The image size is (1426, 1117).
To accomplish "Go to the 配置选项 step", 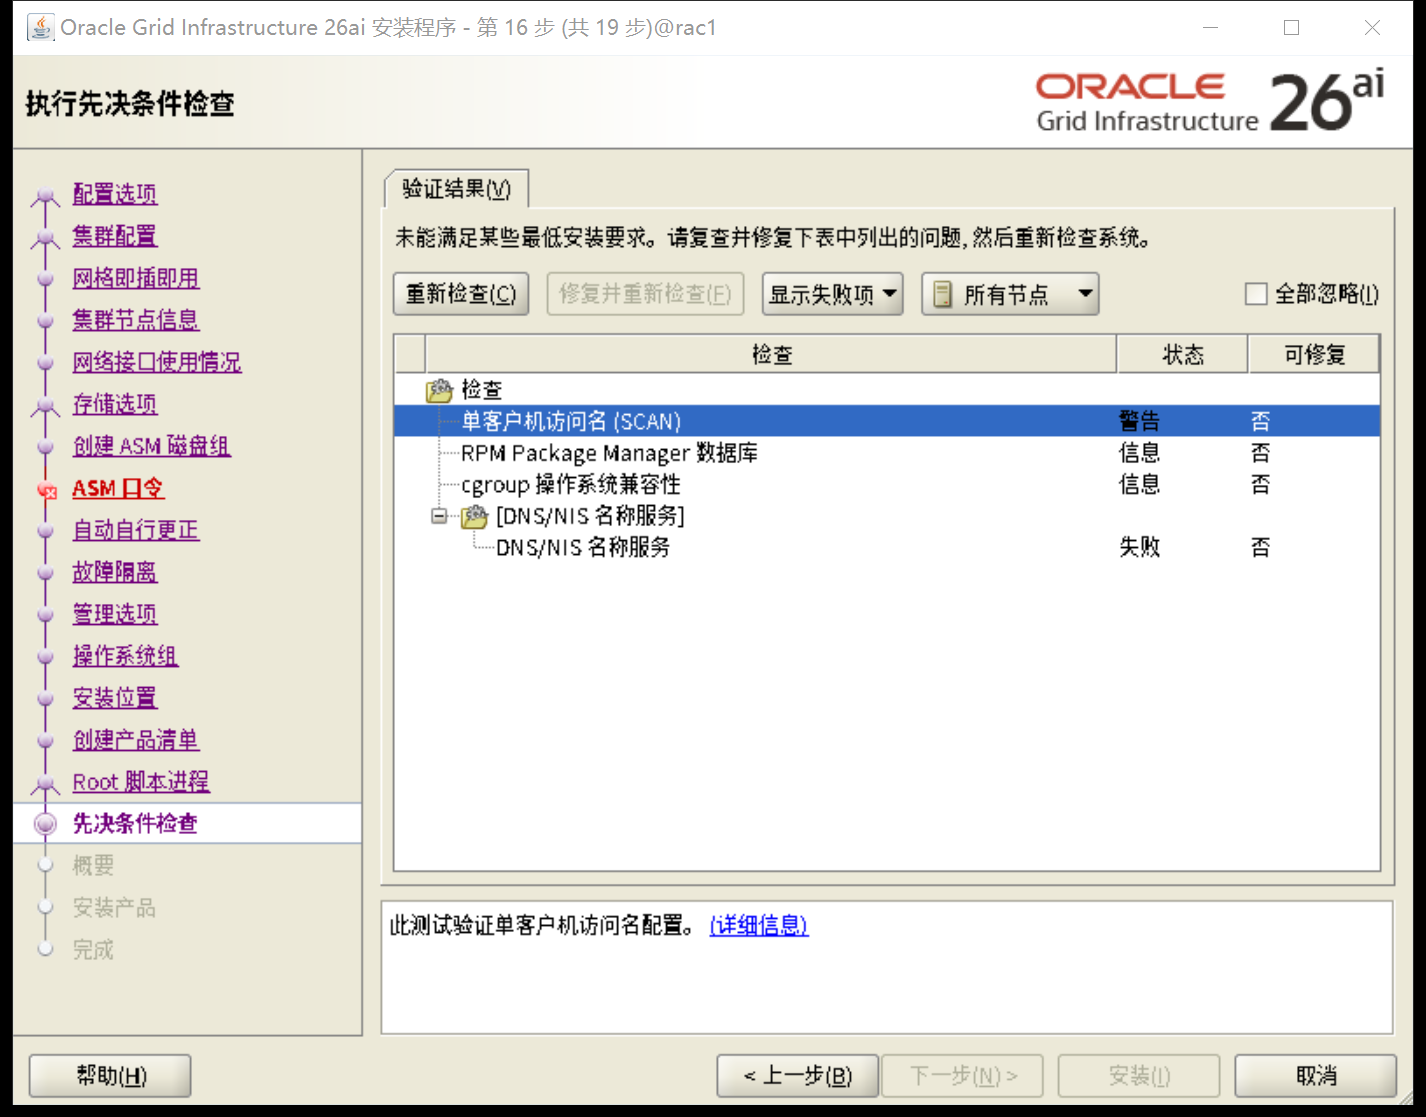I will (x=115, y=194).
